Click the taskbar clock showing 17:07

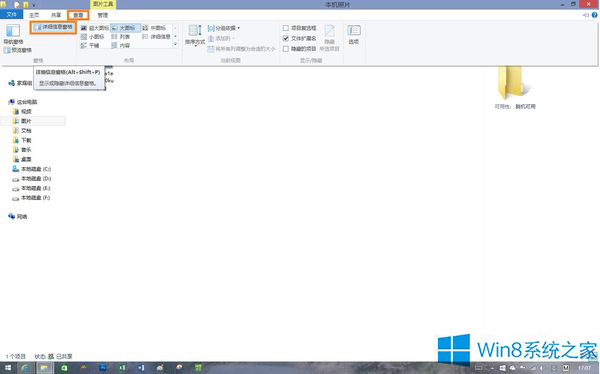pyautogui.click(x=585, y=368)
